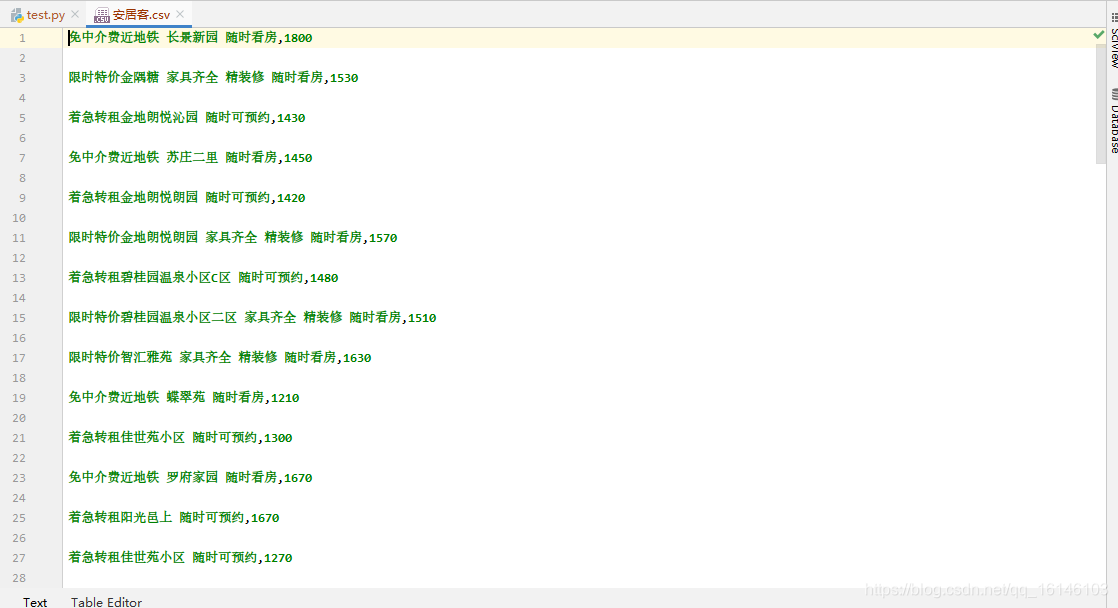Screen dimensions: 1118x608
Task: Click the price value 1480 on line 13
Action: point(324,278)
